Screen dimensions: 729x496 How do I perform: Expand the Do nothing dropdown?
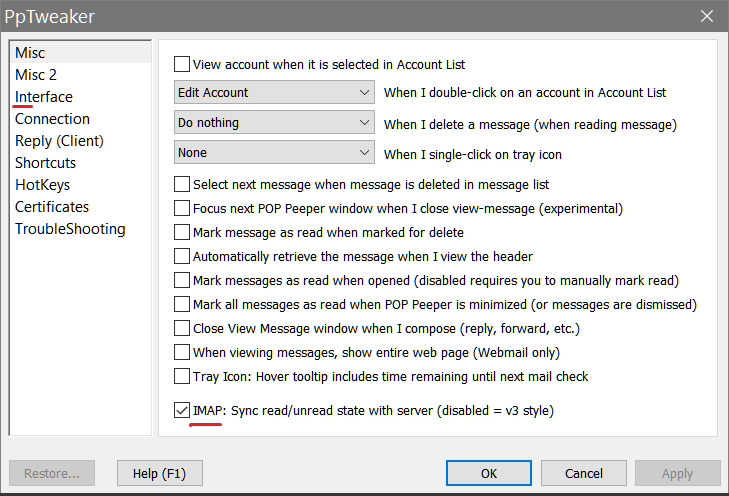point(274,122)
